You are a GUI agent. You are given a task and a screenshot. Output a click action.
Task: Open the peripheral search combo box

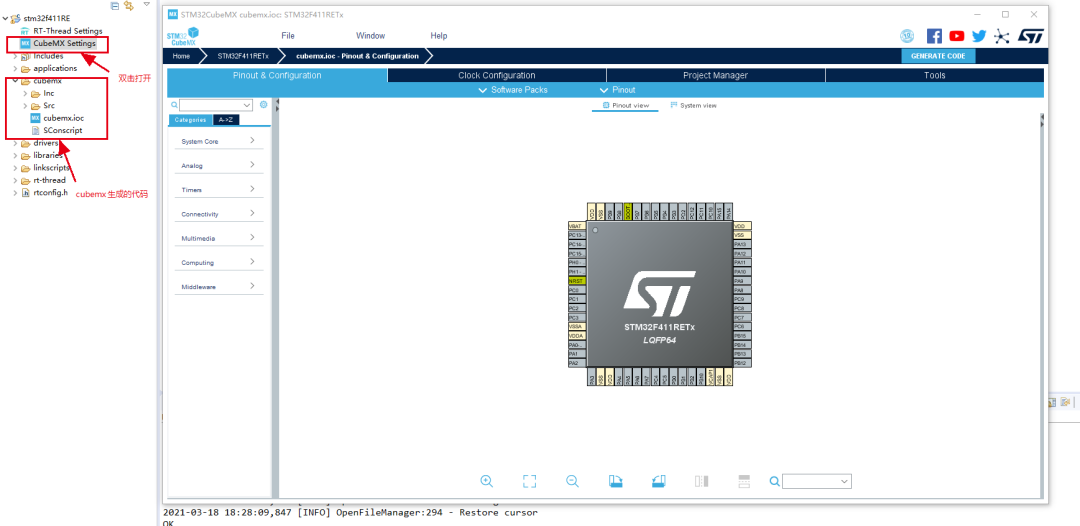(x=216, y=105)
